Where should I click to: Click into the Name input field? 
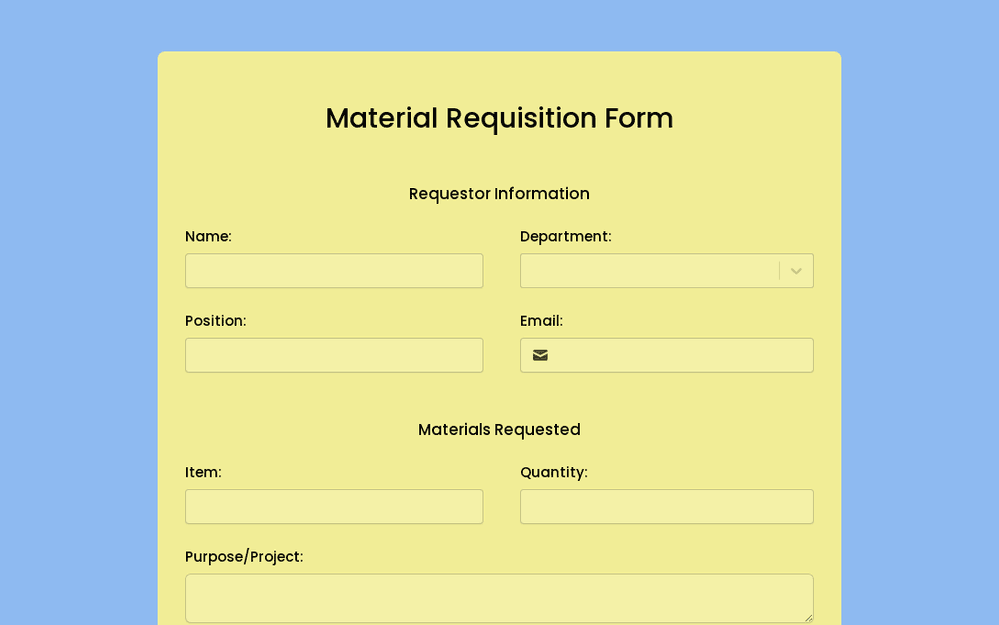click(x=334, y=271)
